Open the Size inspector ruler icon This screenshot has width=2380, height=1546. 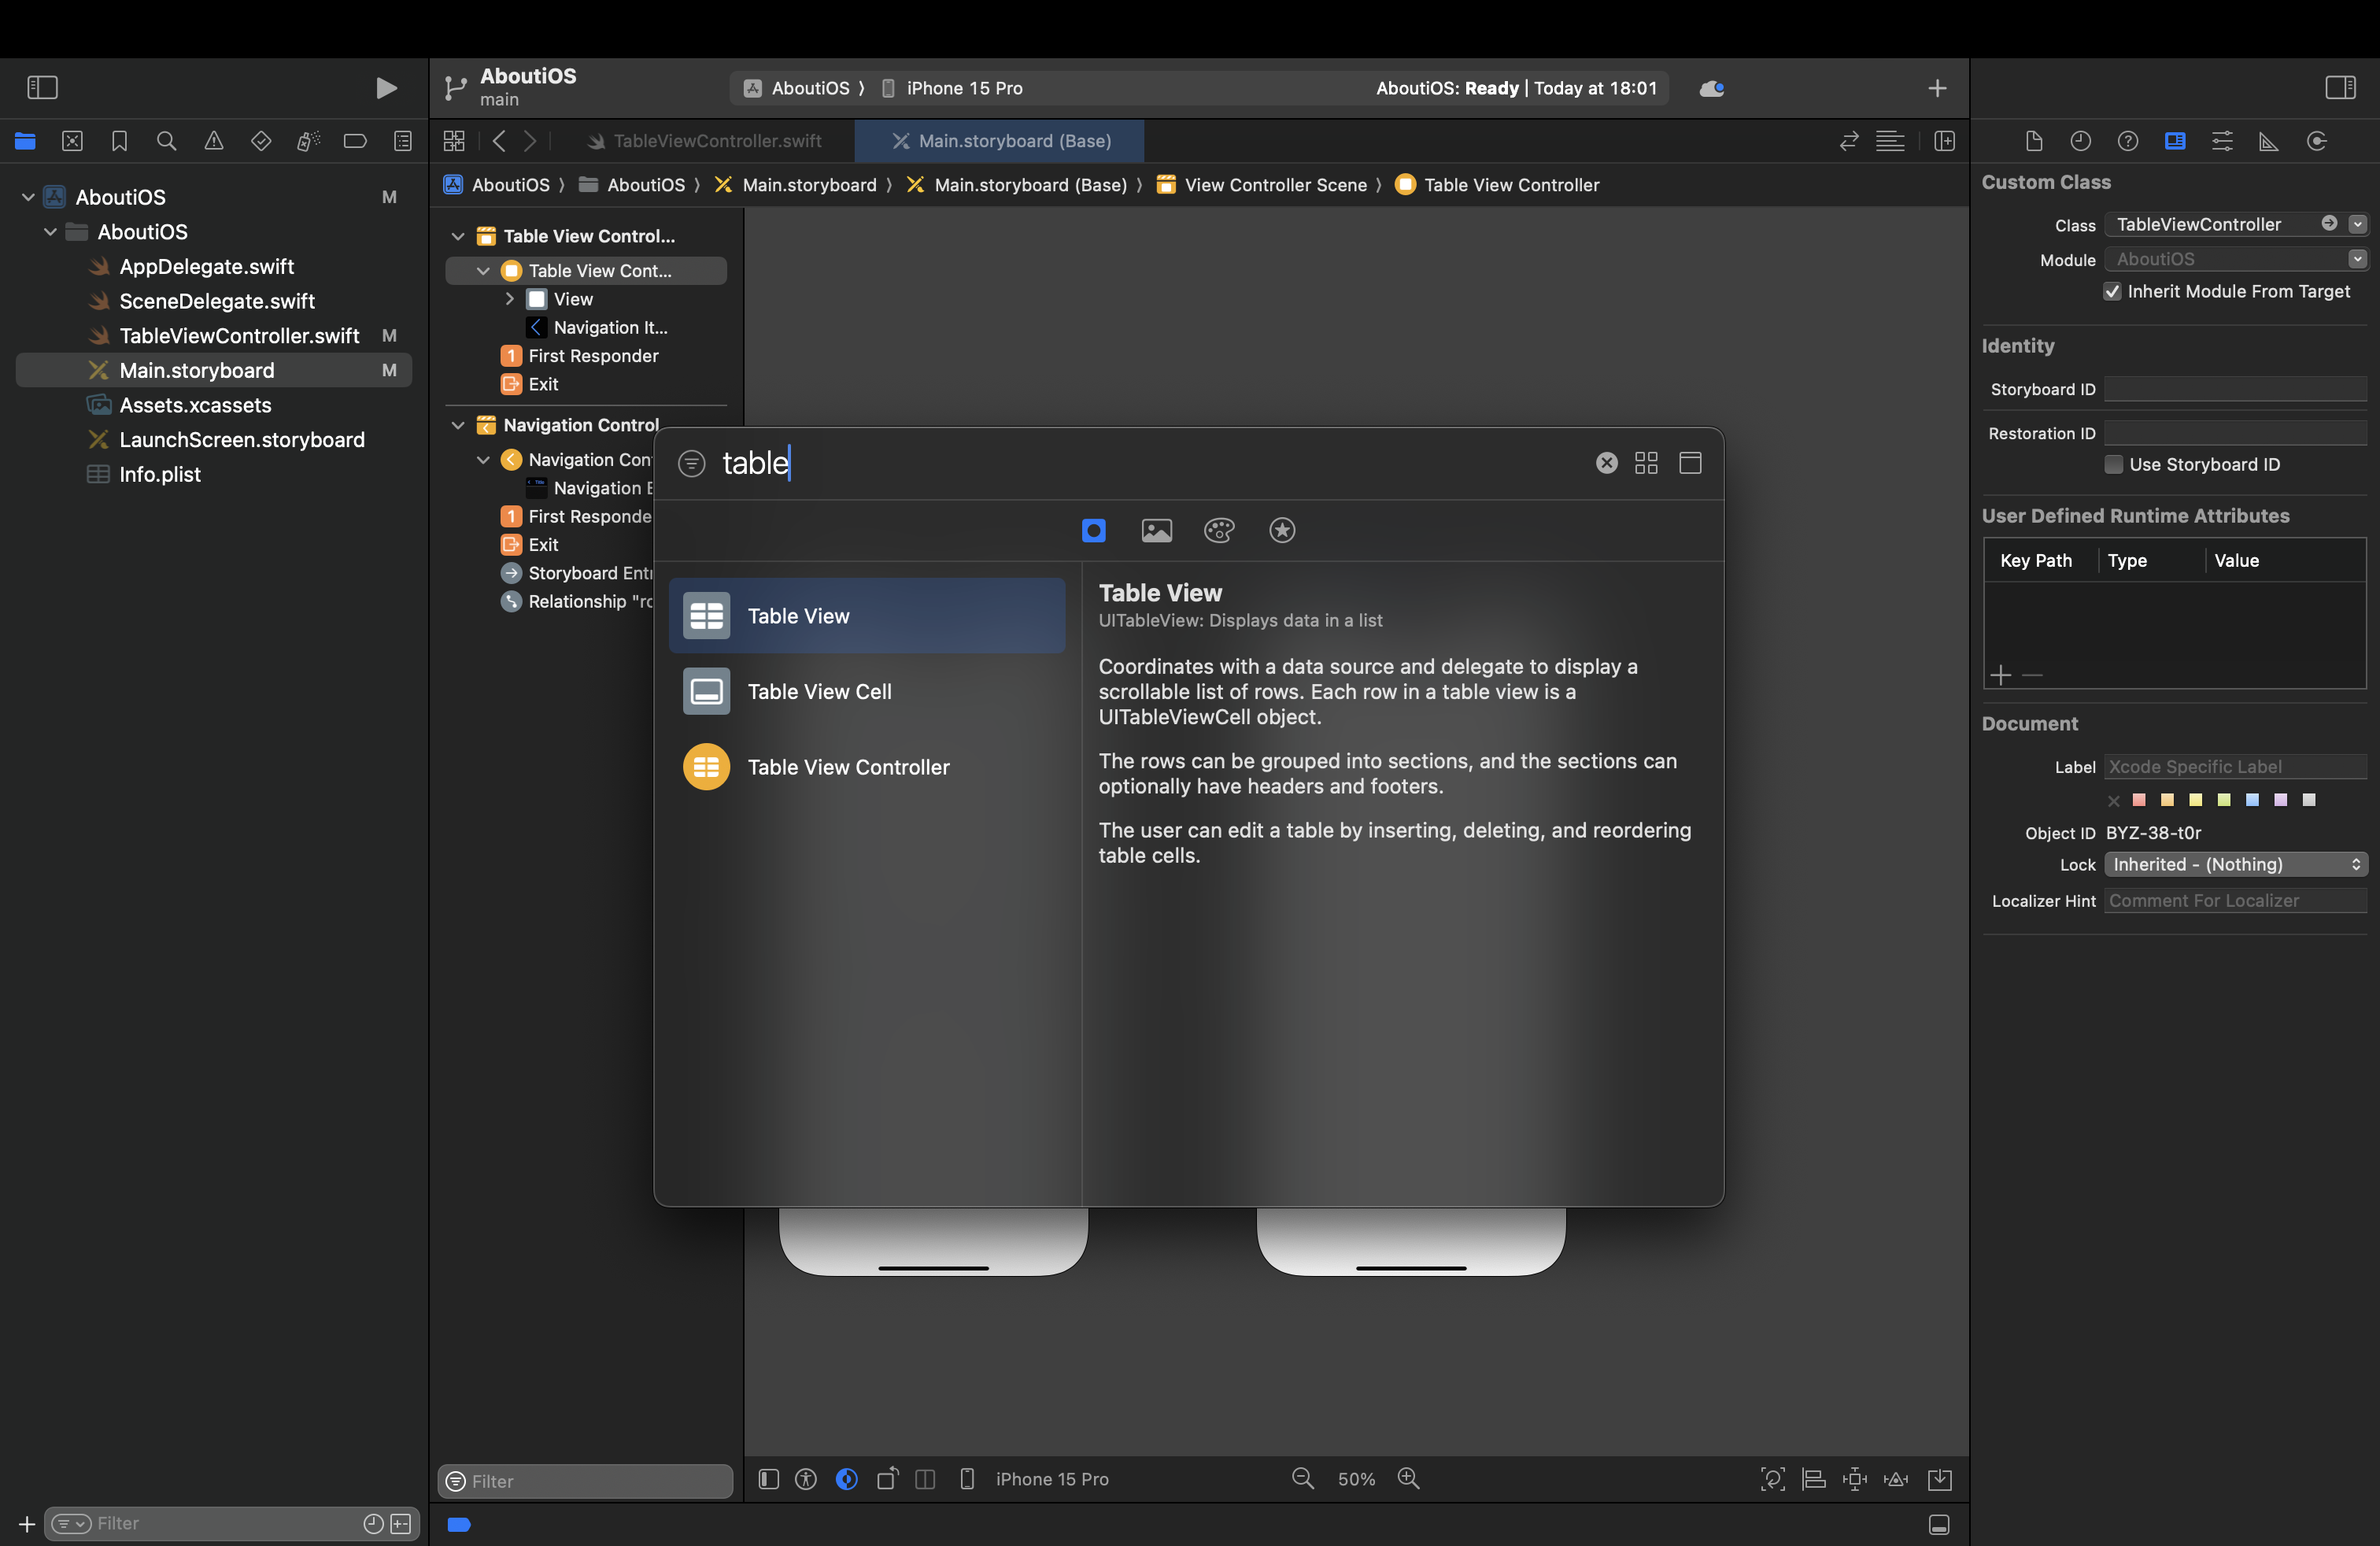click(x=2269, y=141)
